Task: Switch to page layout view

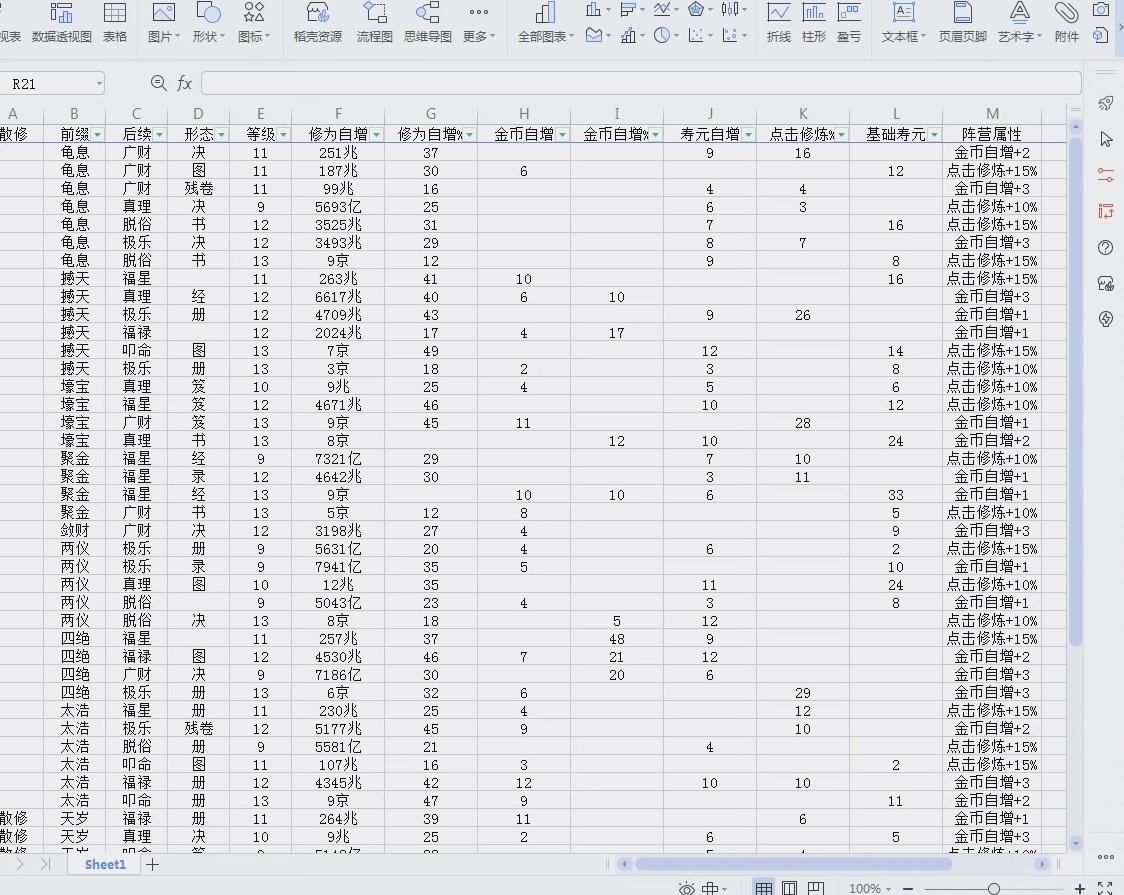Action: [x=789, y=889]
